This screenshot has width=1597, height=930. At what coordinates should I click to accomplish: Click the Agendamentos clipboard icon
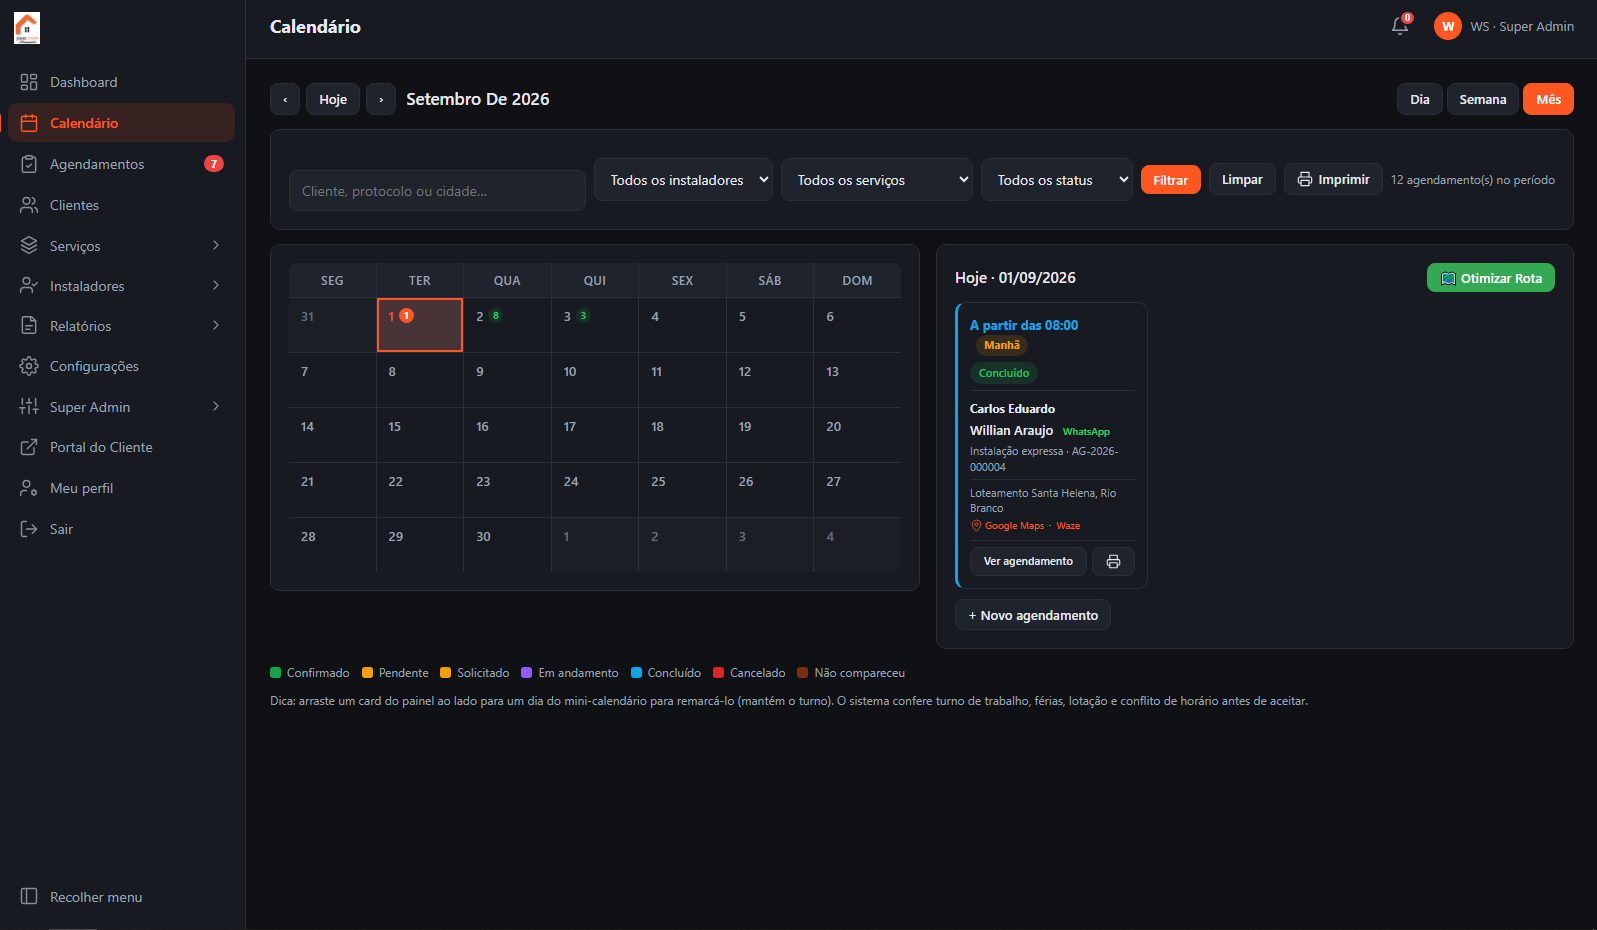(x=29, y=164)
